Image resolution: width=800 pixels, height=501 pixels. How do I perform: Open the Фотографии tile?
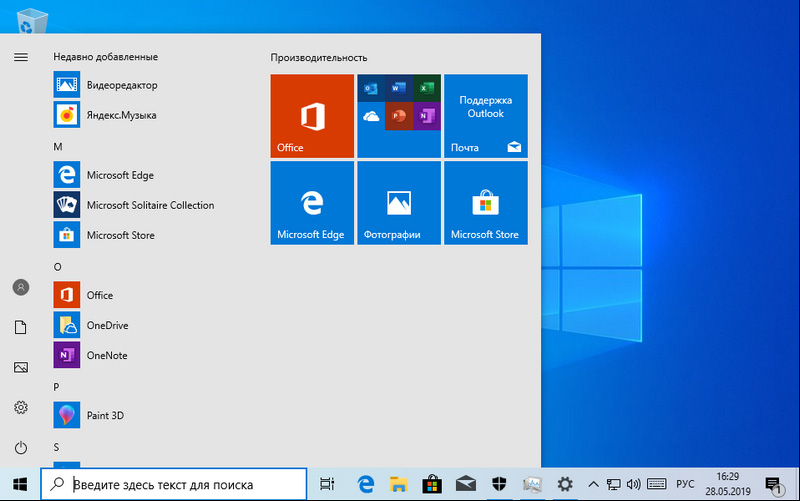pyautogui.click(x=399, y=203)
